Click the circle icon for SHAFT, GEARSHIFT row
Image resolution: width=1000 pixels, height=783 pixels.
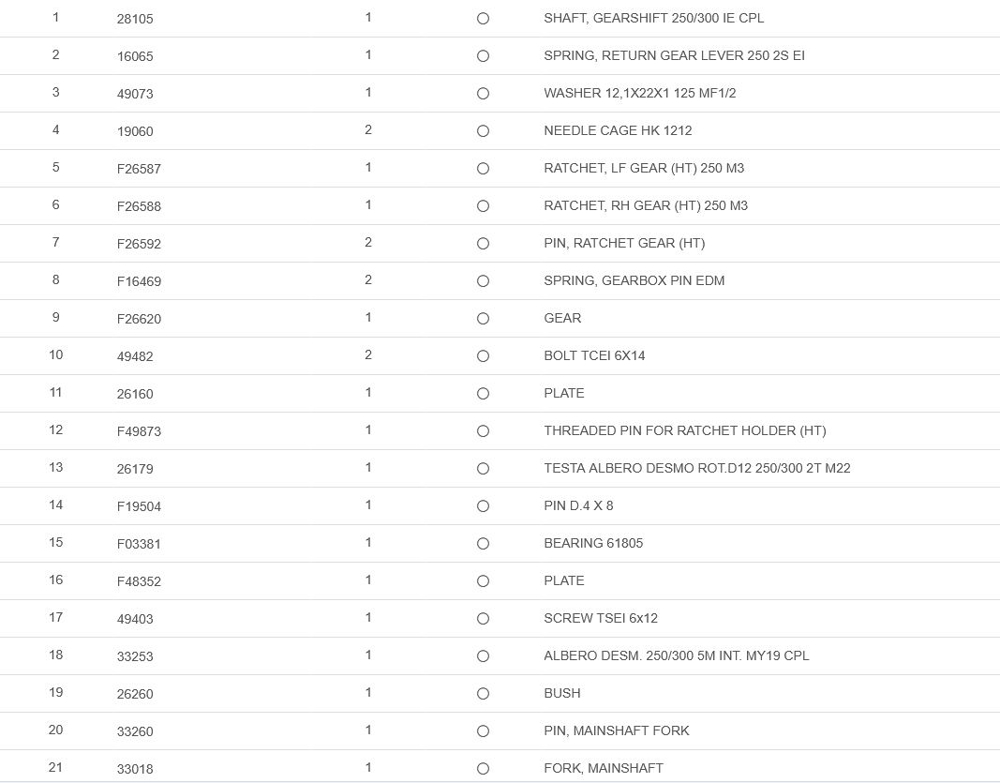483,19
